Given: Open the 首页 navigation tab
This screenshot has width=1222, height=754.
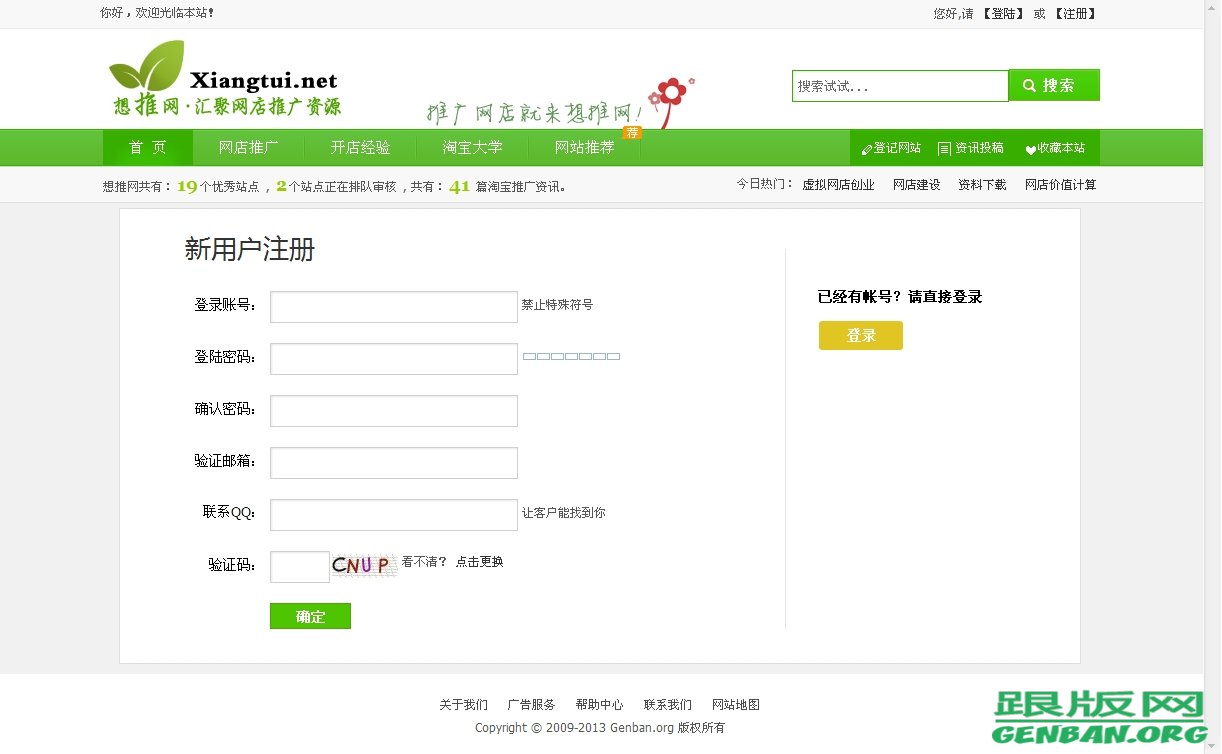Looking at the screenshot, I should click(x=146, y=147).
